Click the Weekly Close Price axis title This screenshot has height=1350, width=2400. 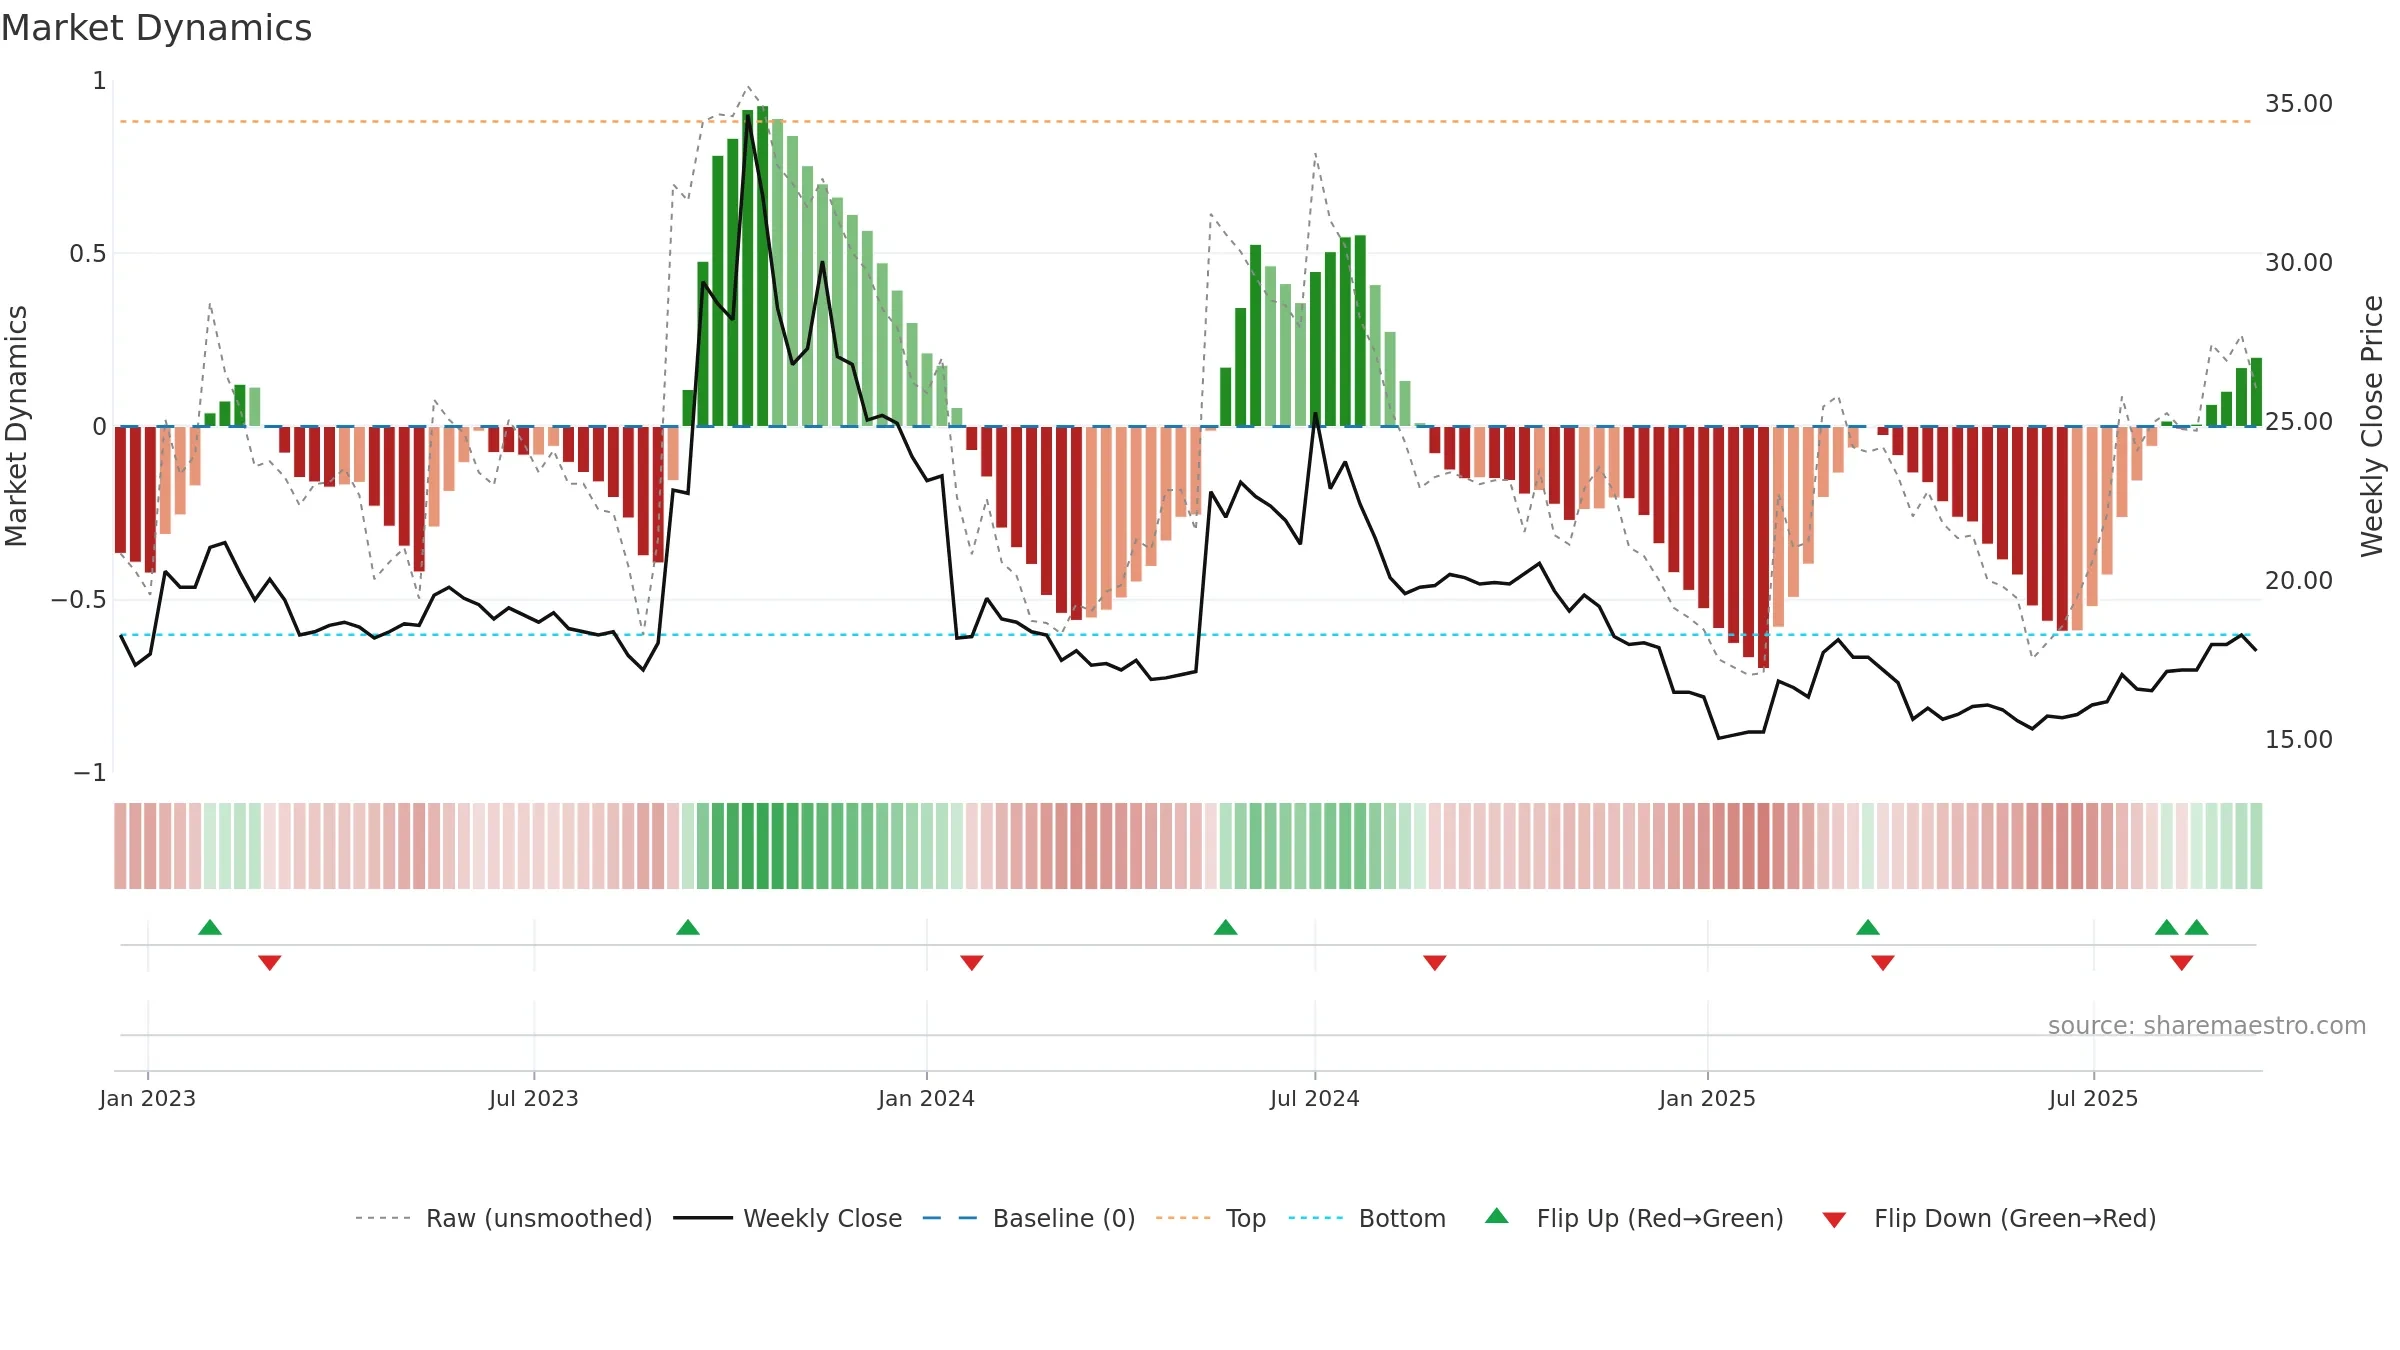tap(2373, 426)
